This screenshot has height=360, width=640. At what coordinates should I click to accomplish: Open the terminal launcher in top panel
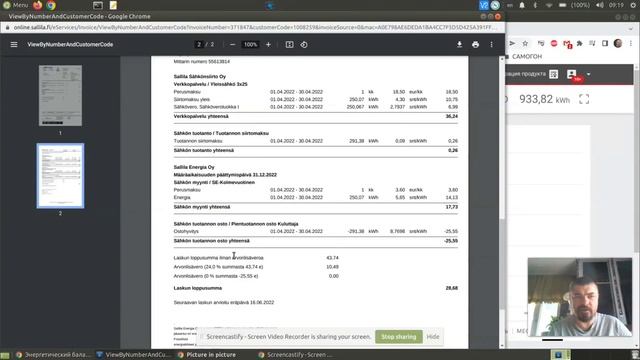pyautogui.click(x=98, y=5)
